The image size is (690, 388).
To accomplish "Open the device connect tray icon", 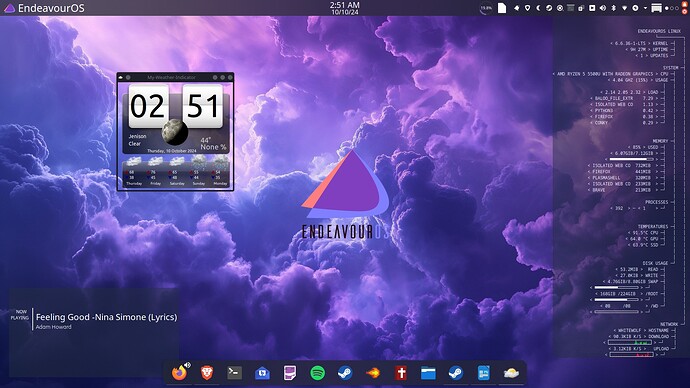I will (x=635, y=8).
